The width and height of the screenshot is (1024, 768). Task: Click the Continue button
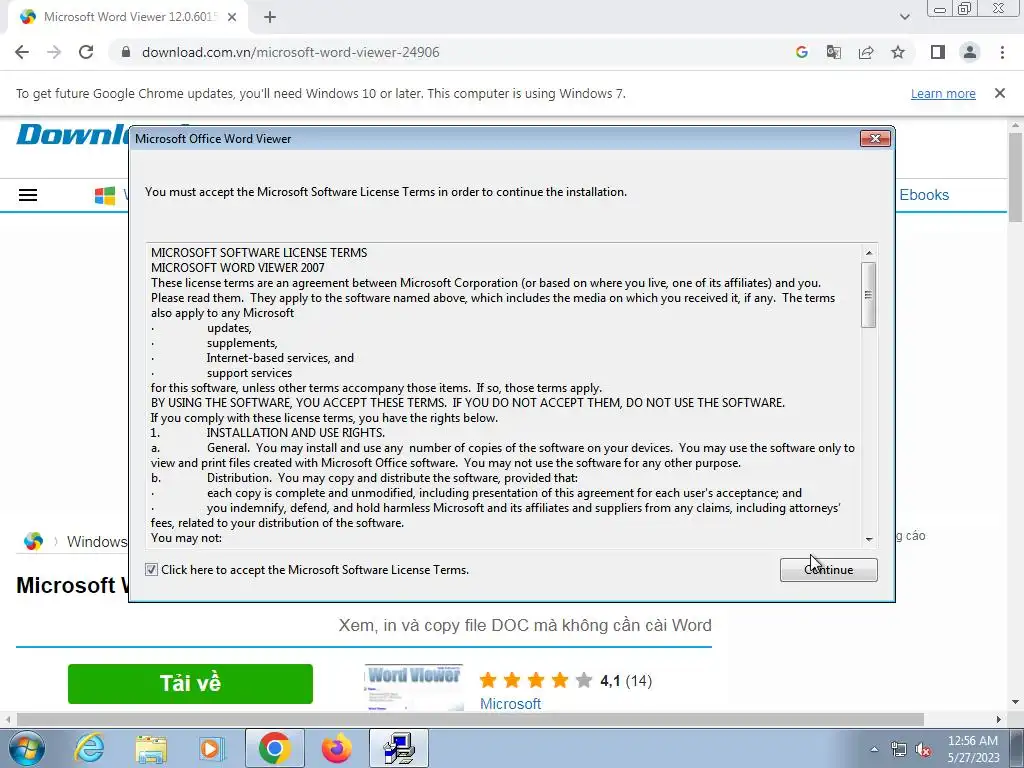[829, 569]
